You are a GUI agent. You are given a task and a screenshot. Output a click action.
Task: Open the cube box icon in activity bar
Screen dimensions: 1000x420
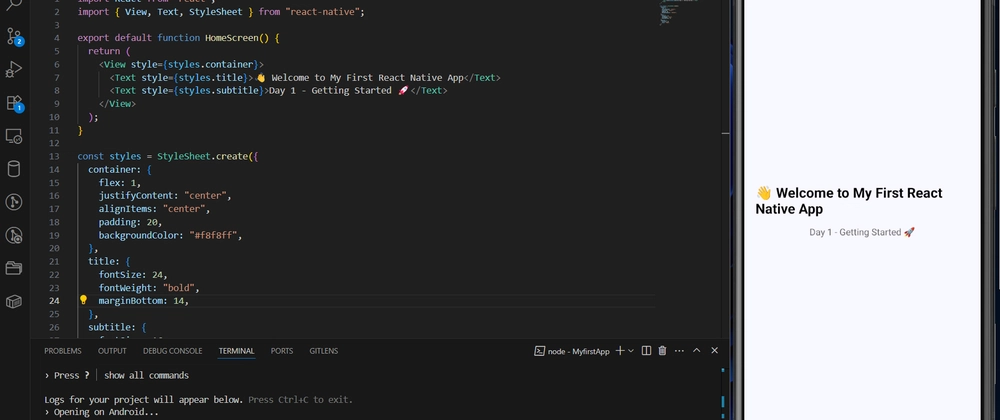coord(13,301)
